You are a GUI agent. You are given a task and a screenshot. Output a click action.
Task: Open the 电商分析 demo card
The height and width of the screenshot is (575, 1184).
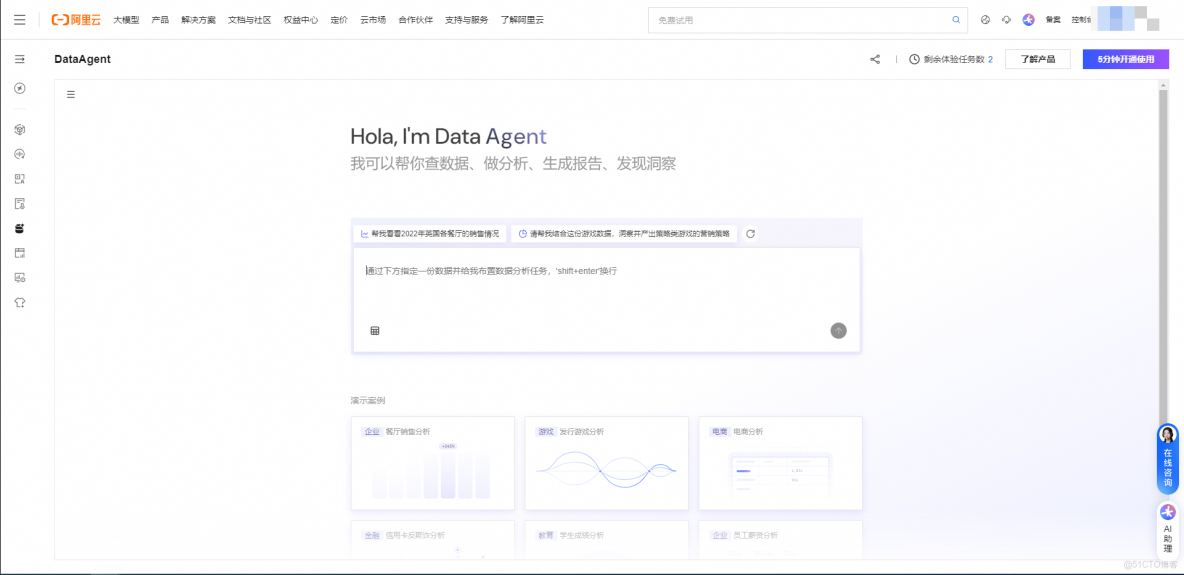pos(780,463)
